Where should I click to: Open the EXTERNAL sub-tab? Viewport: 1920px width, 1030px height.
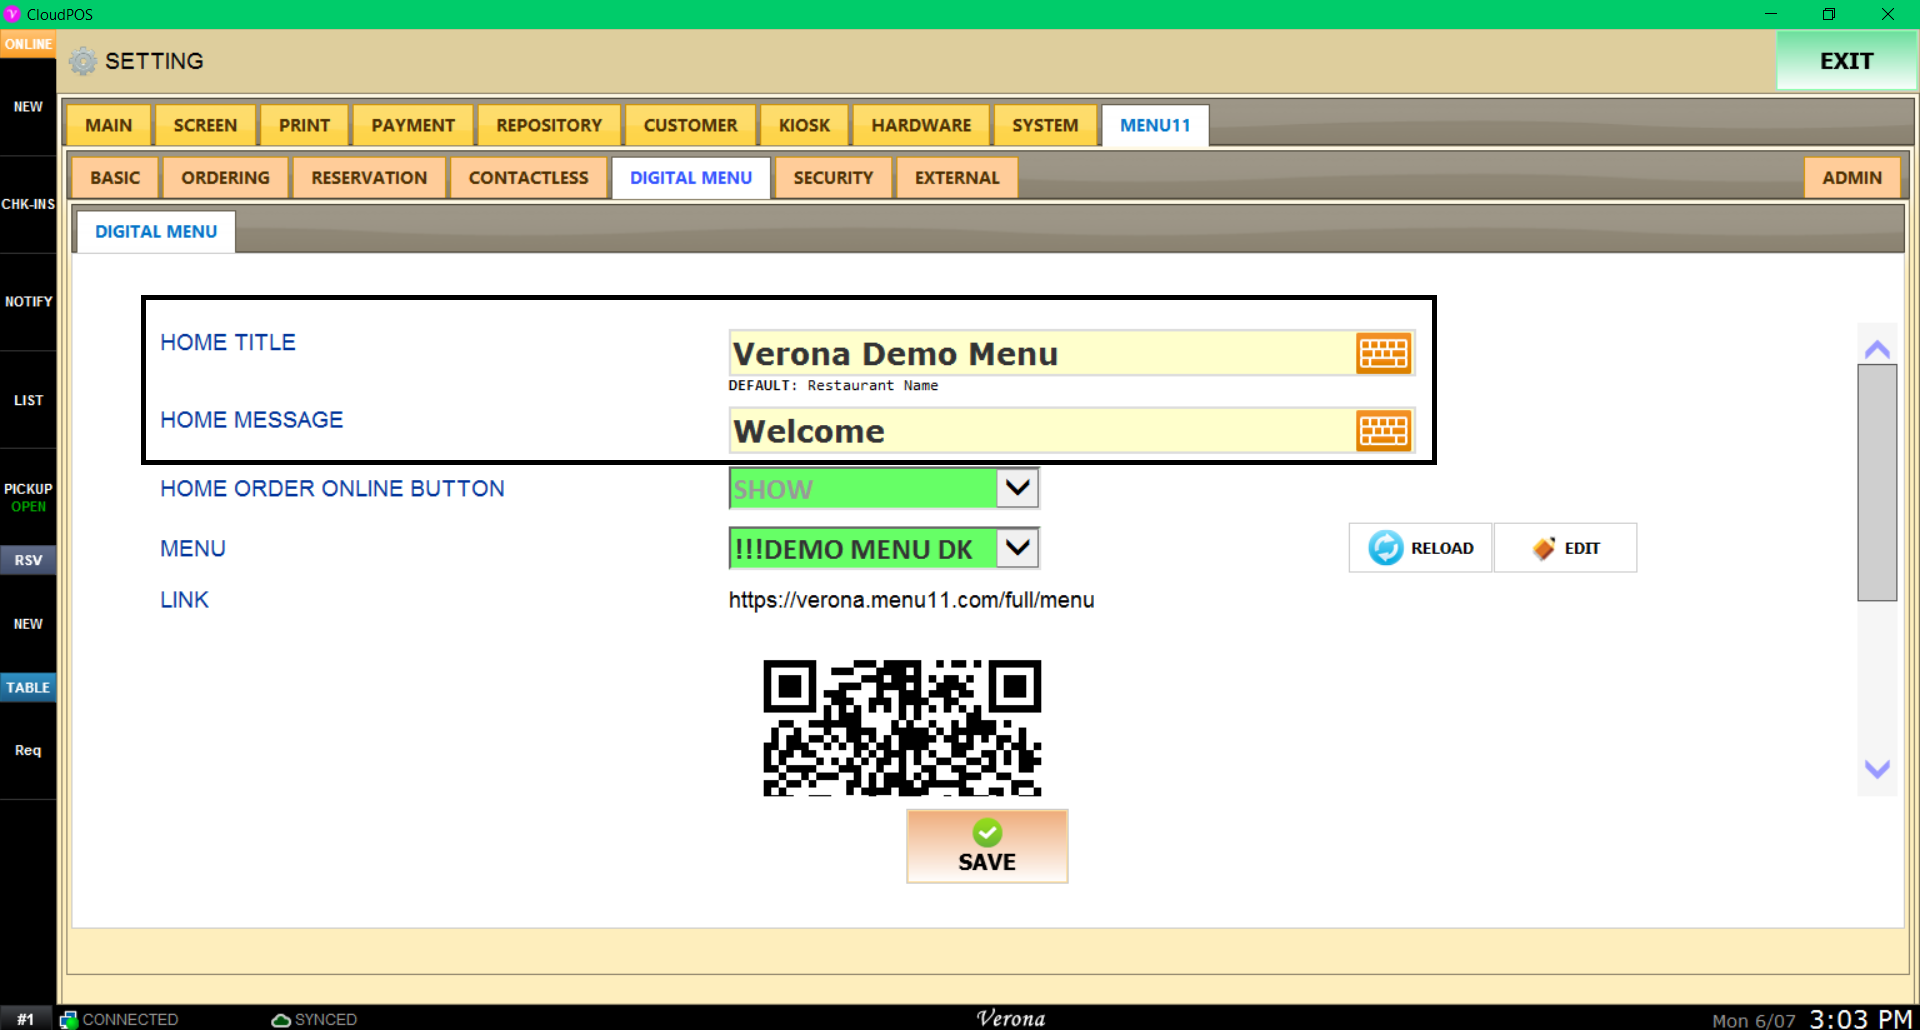point(957,178)
